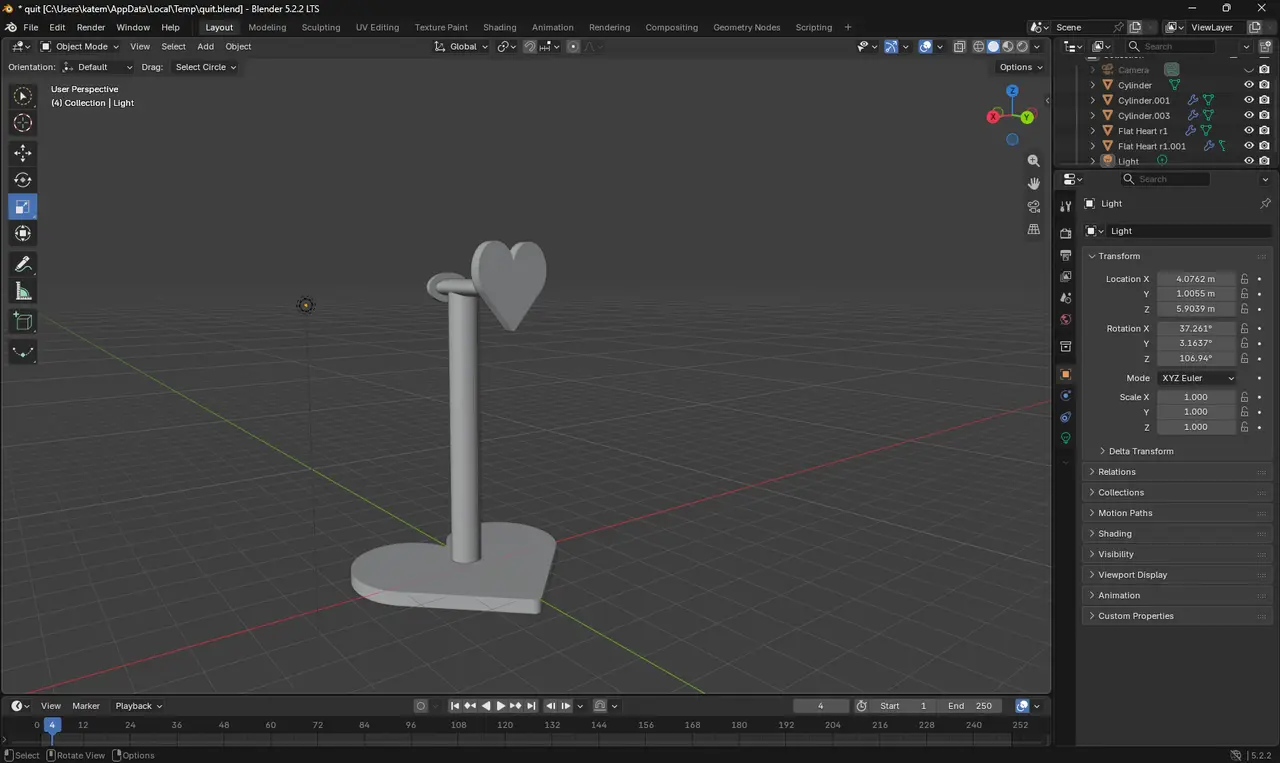Open the Global transform orientation dropdown

[462, 46]
